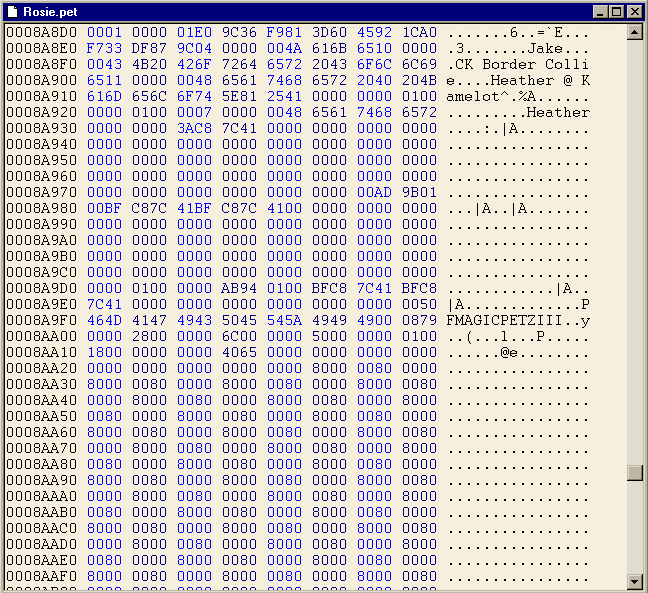Screen dimensions: 648x593
Task: Click hex value F733 on row 0008A8E0
Action: tap(104, 48)
